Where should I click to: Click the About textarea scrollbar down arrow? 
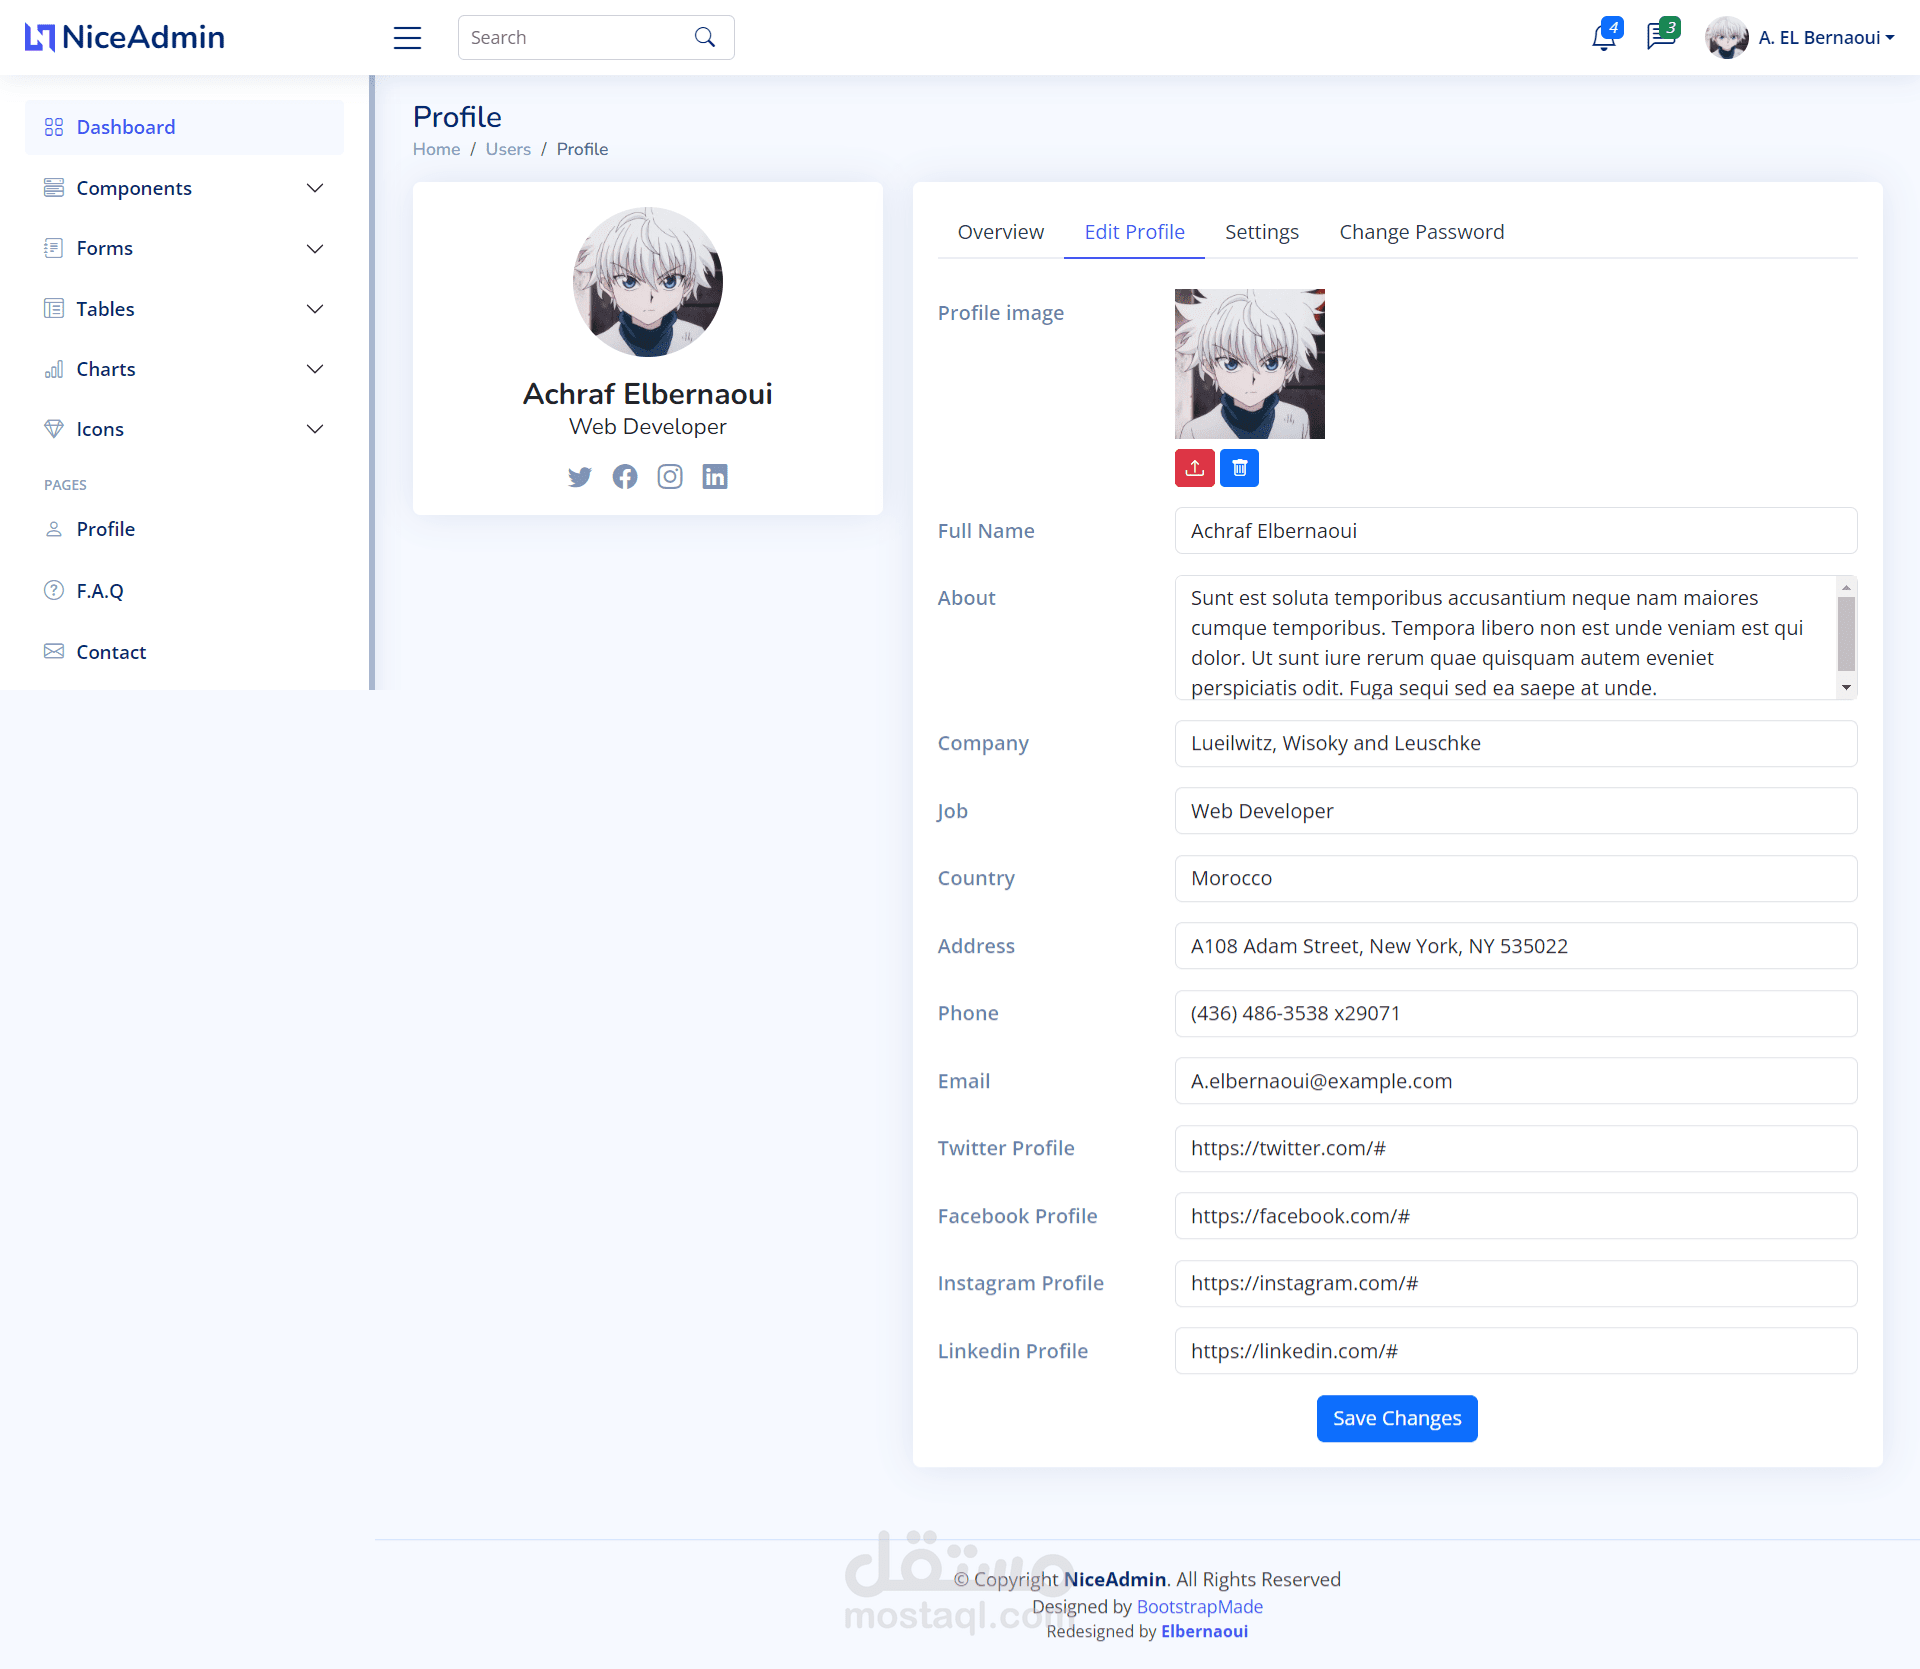[1846, 688]
